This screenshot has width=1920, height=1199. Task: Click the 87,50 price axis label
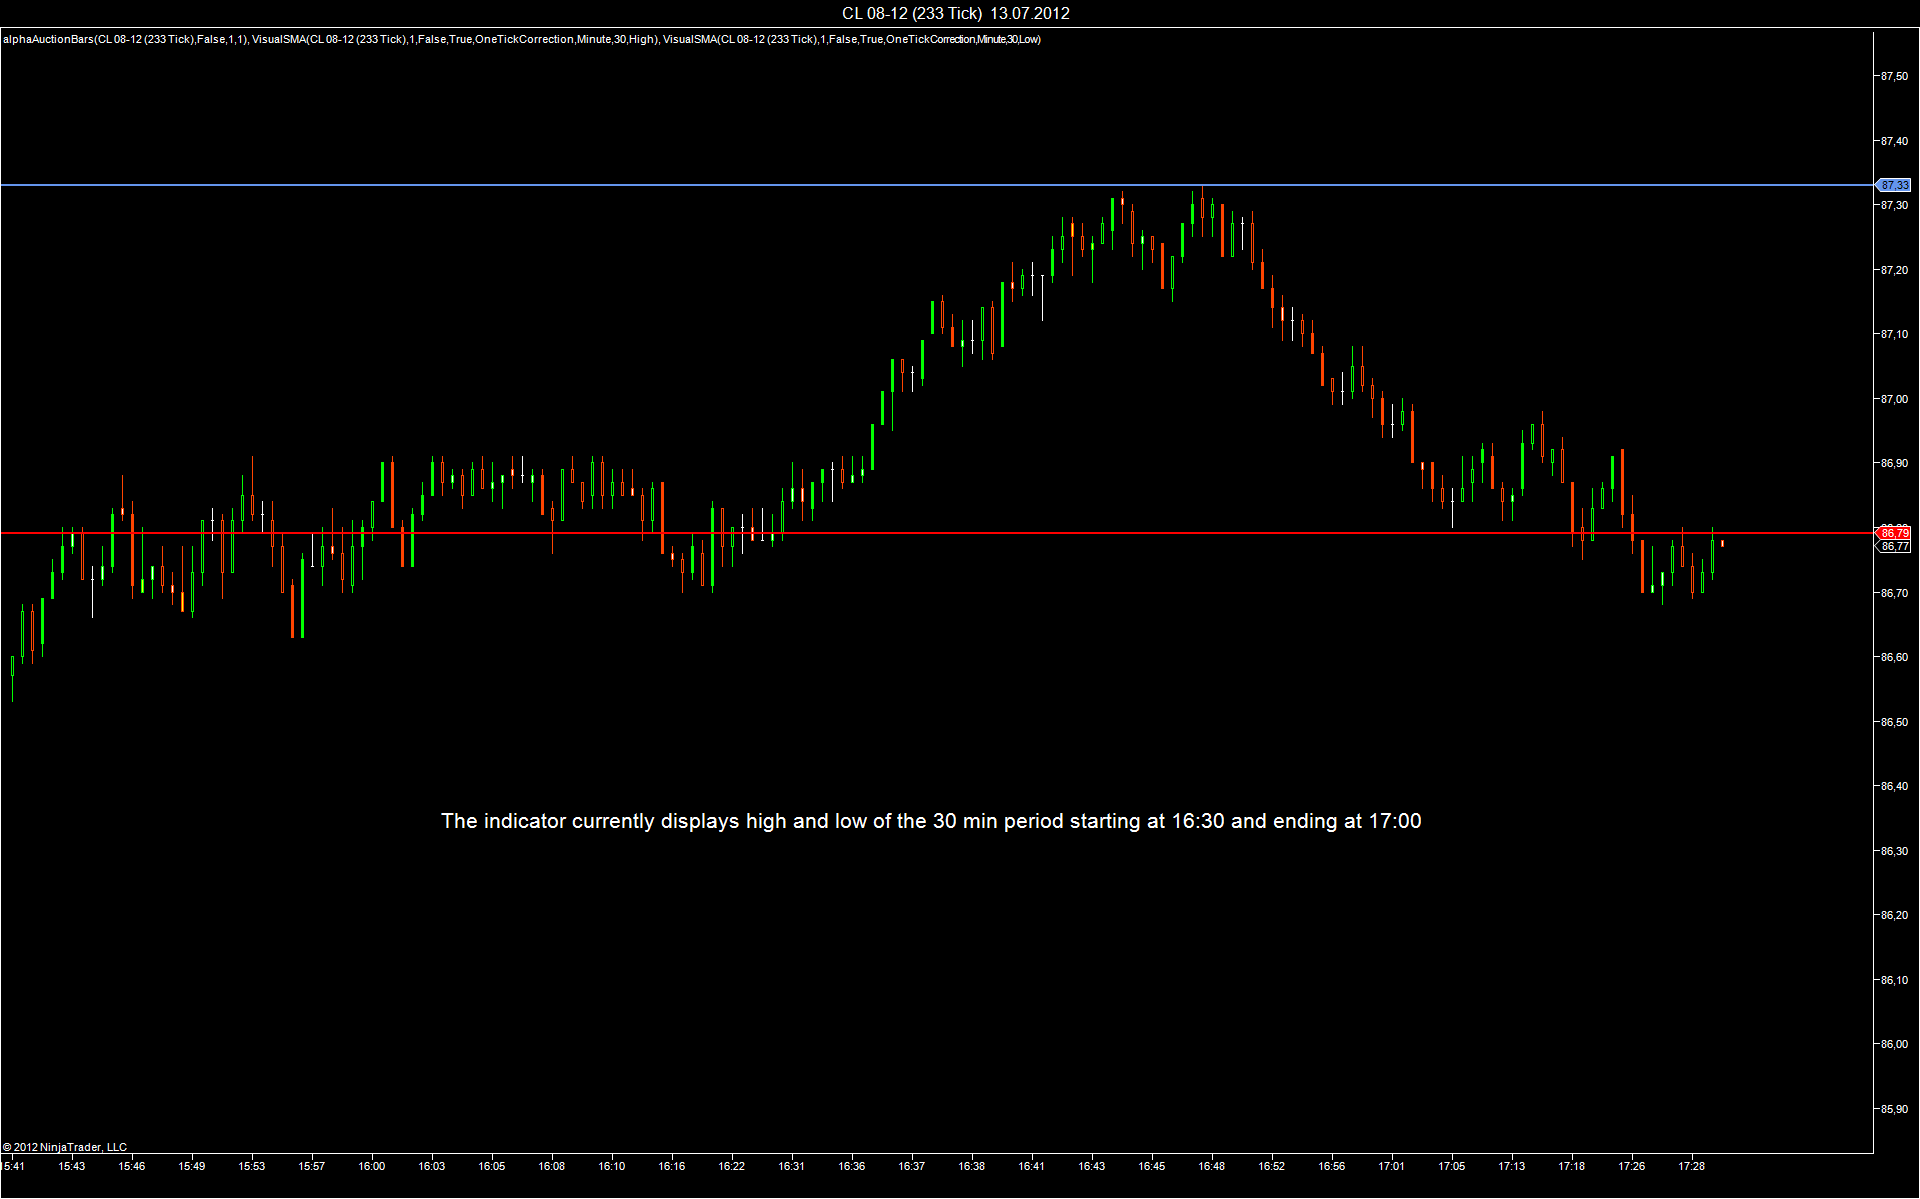pyautogui.click(x=1894, y=76)
